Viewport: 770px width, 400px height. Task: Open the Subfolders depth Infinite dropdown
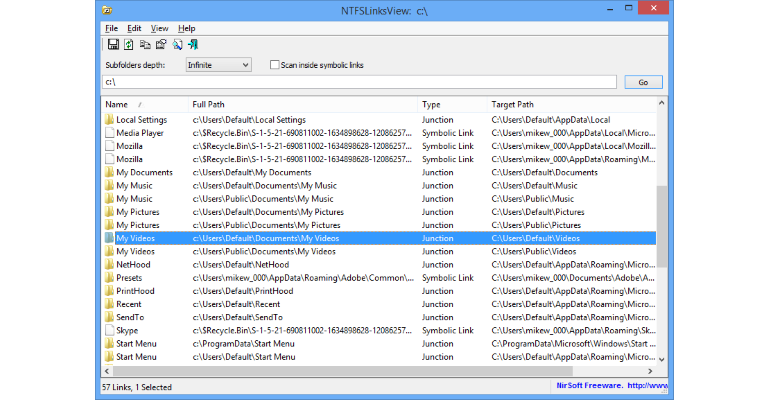point(219,65)
